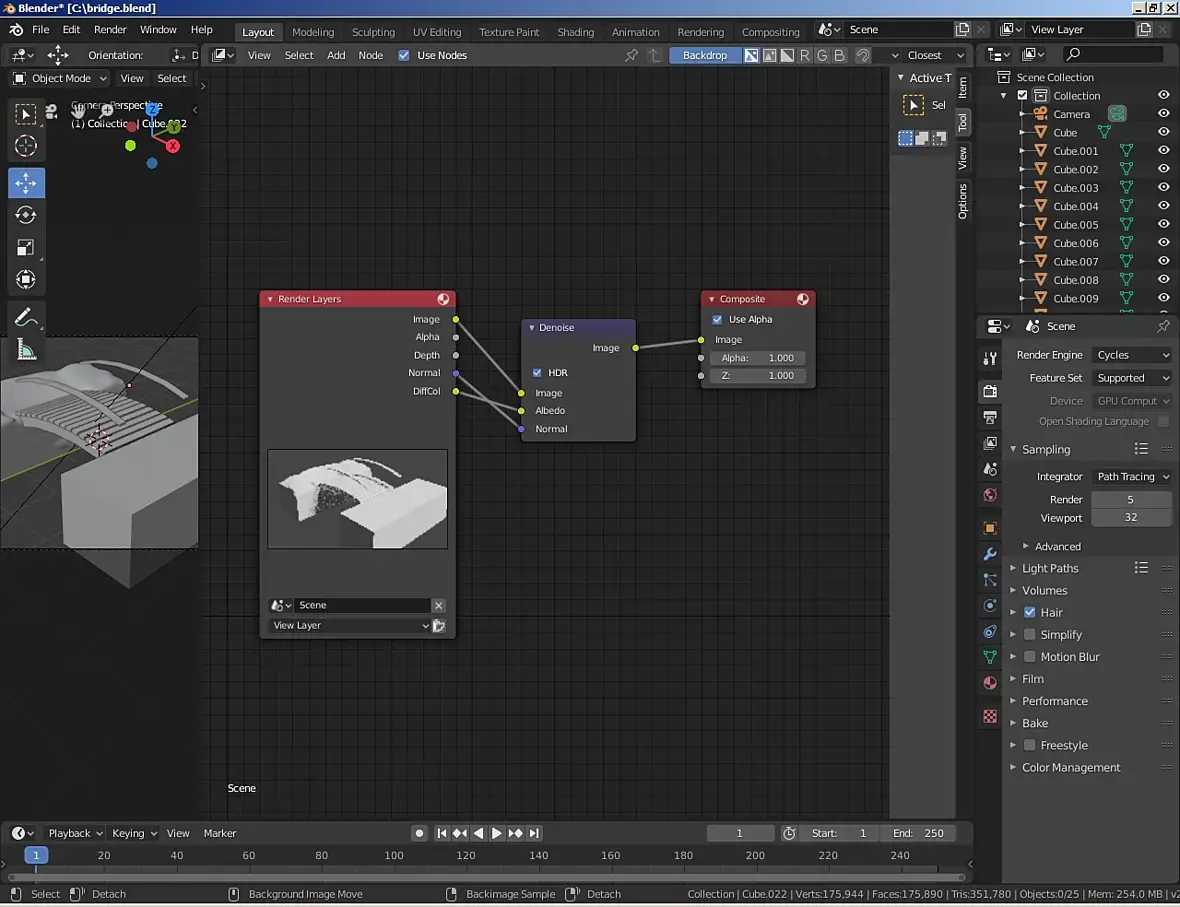This screenshot has width=1180, height=907.
Task: Select the Scale tool icon
Action: (x=26, y=247)
